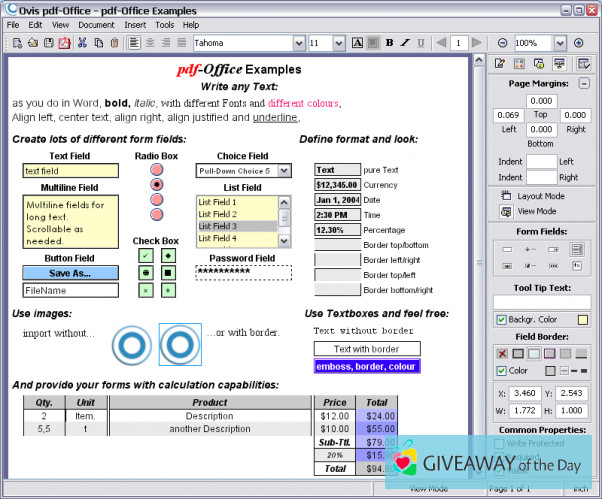
Task: Click the Top page margin field
Action: (x=541, y=101)
